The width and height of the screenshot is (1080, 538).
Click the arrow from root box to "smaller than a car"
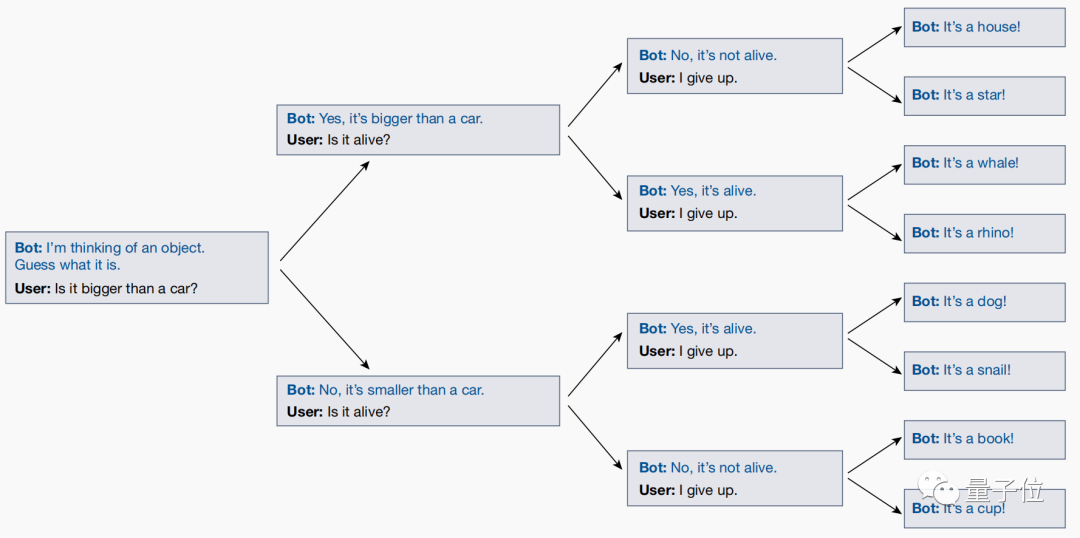point(325,320)
